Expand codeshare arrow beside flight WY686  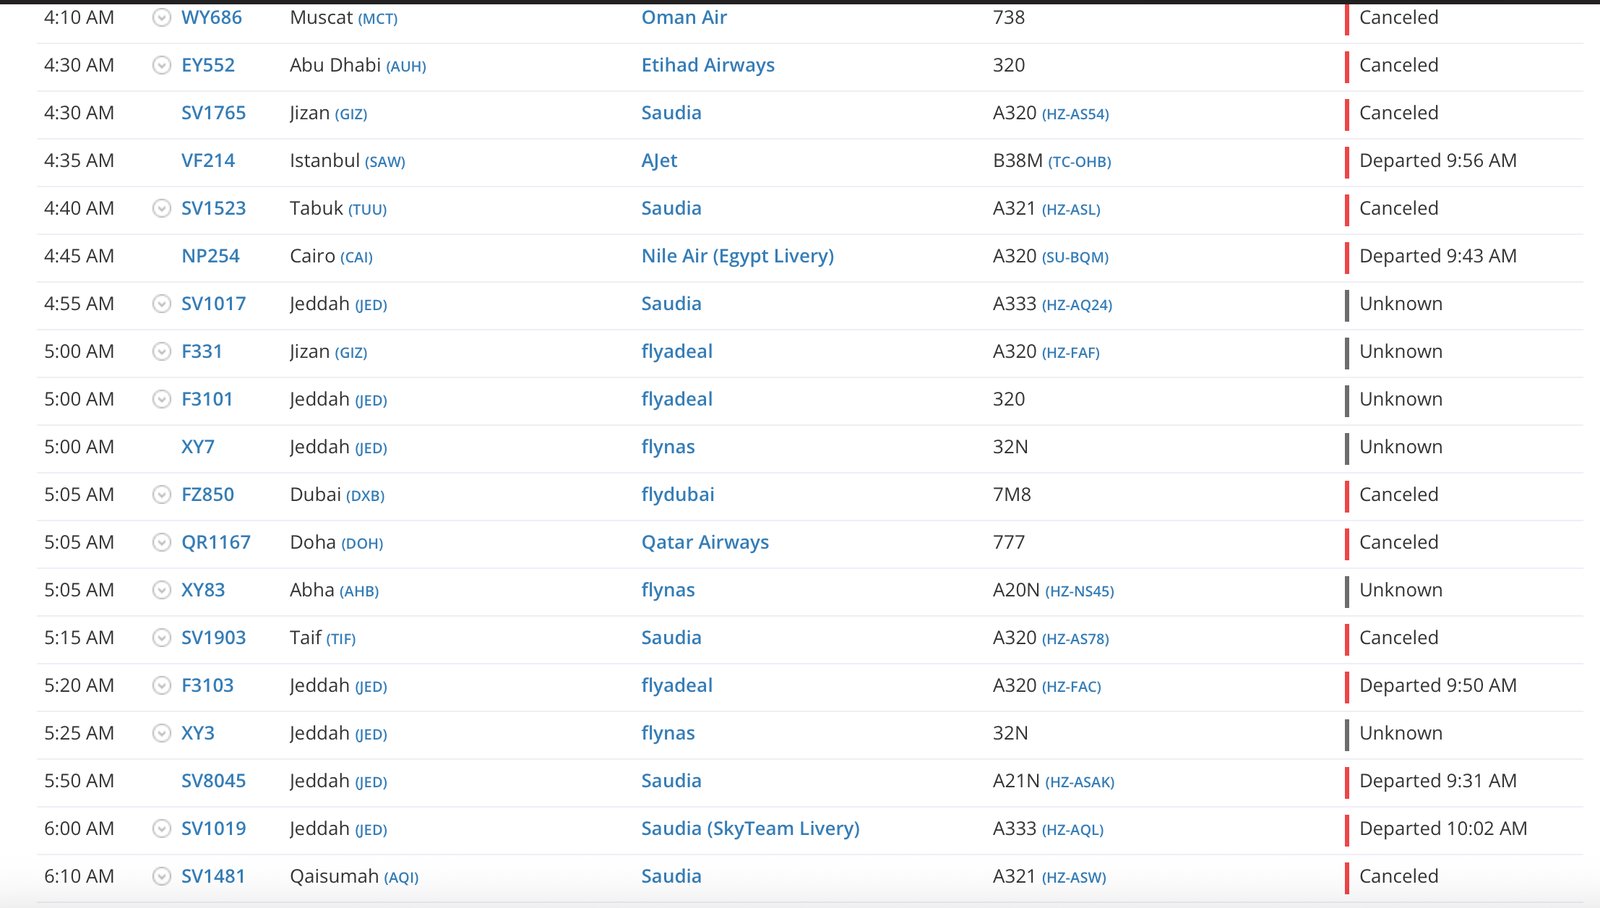tap(161, 18)
